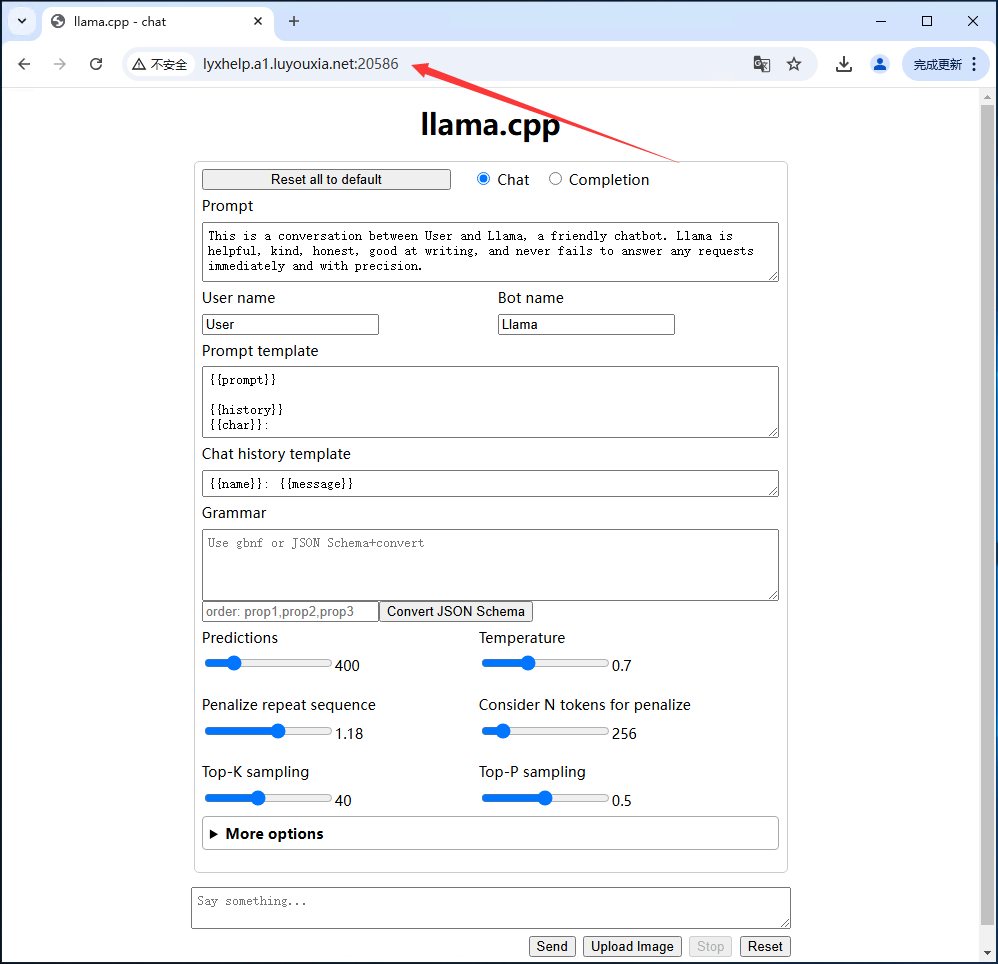Click the Upload Image button

[x=632, y=946]
